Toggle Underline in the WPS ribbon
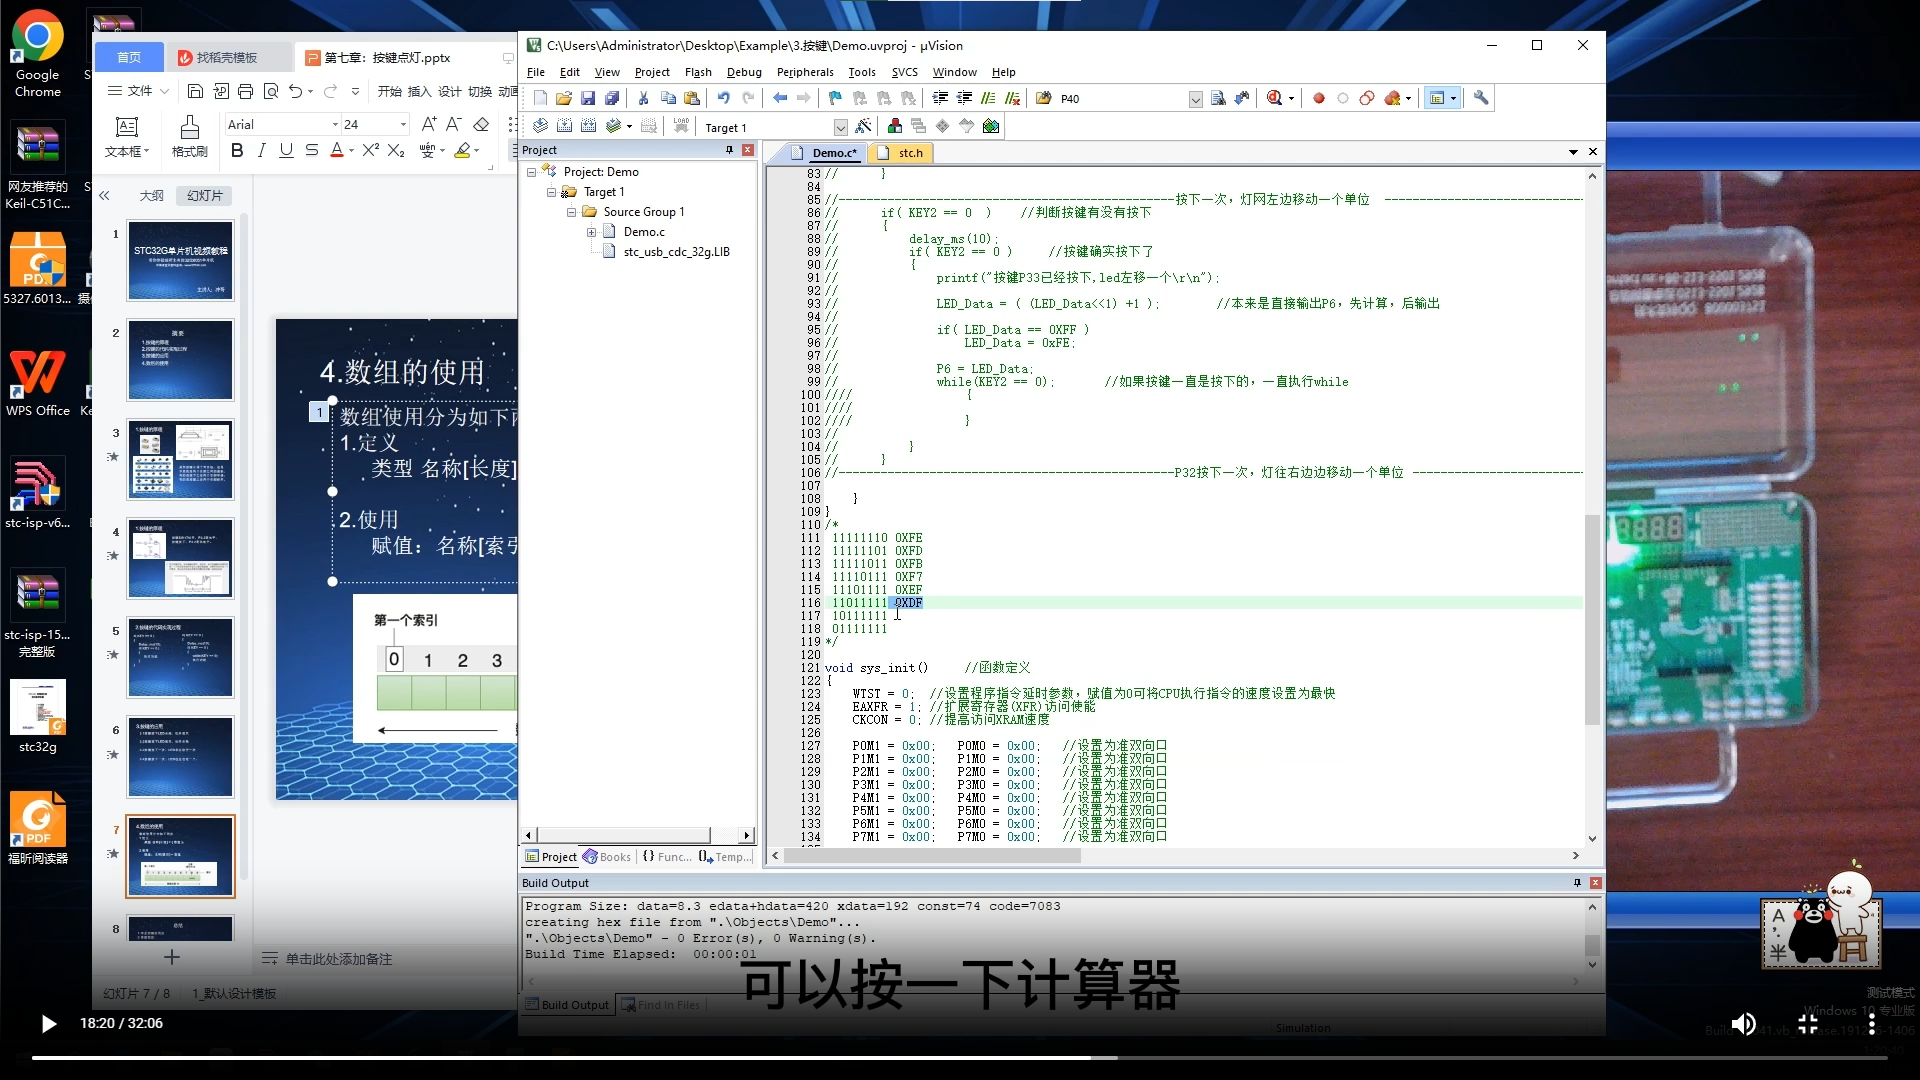Viewport: 1920px width, 1080px height. (286, 150)
